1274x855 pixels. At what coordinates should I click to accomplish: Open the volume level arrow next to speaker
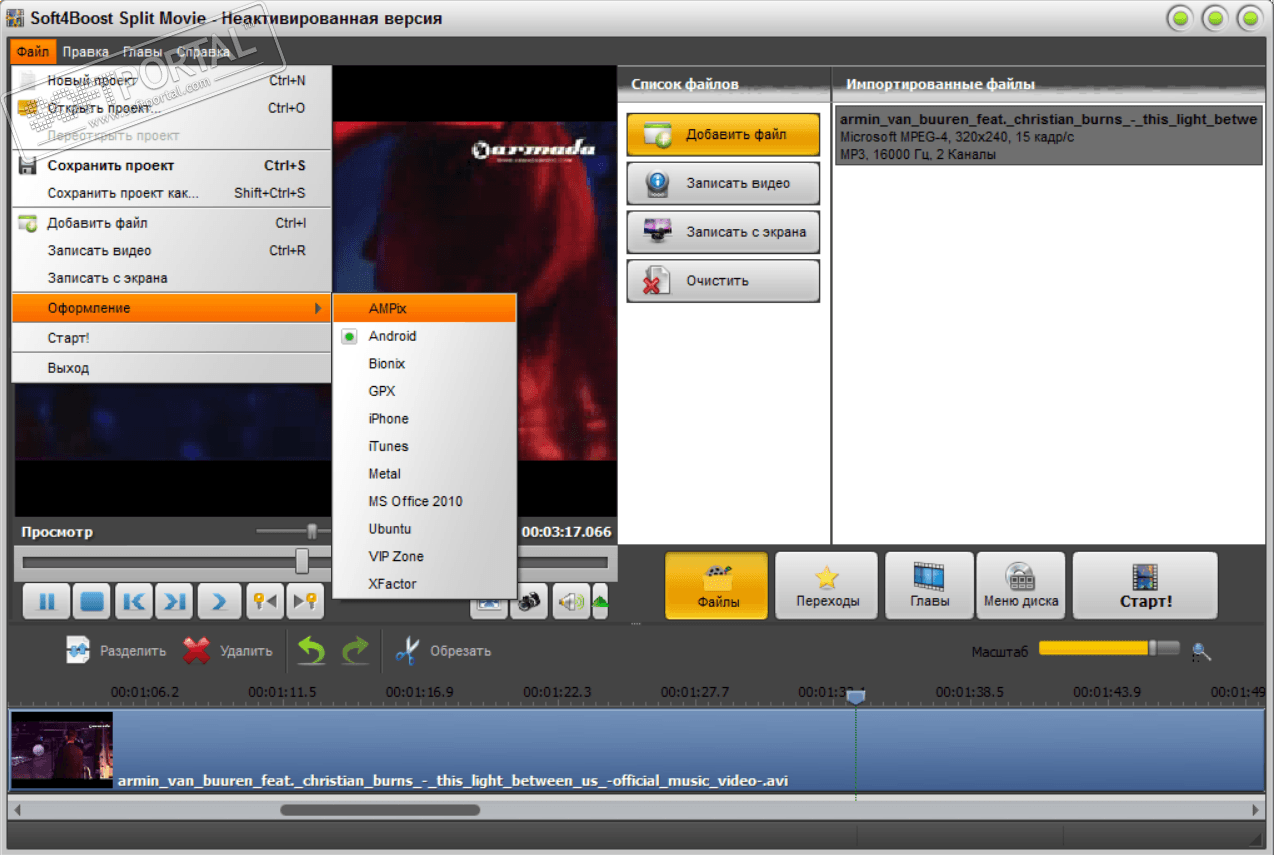[x=600, y=602]
